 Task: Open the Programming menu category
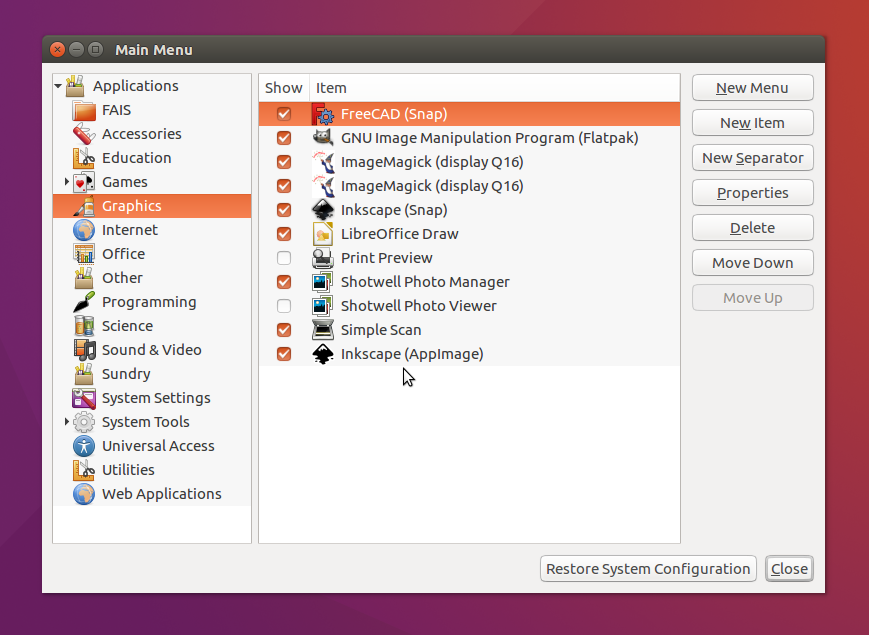(152, 302)
